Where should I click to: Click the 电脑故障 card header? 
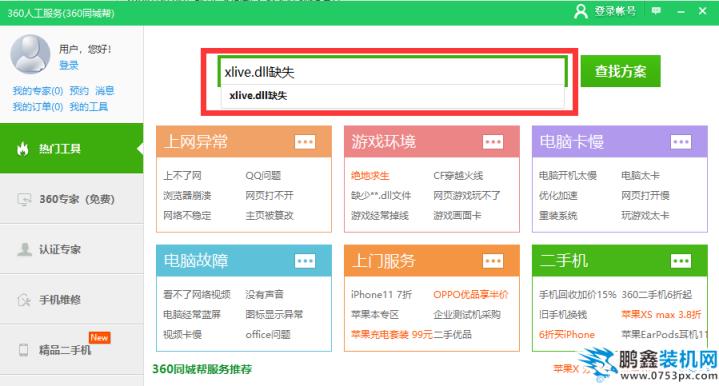[243, 261]
